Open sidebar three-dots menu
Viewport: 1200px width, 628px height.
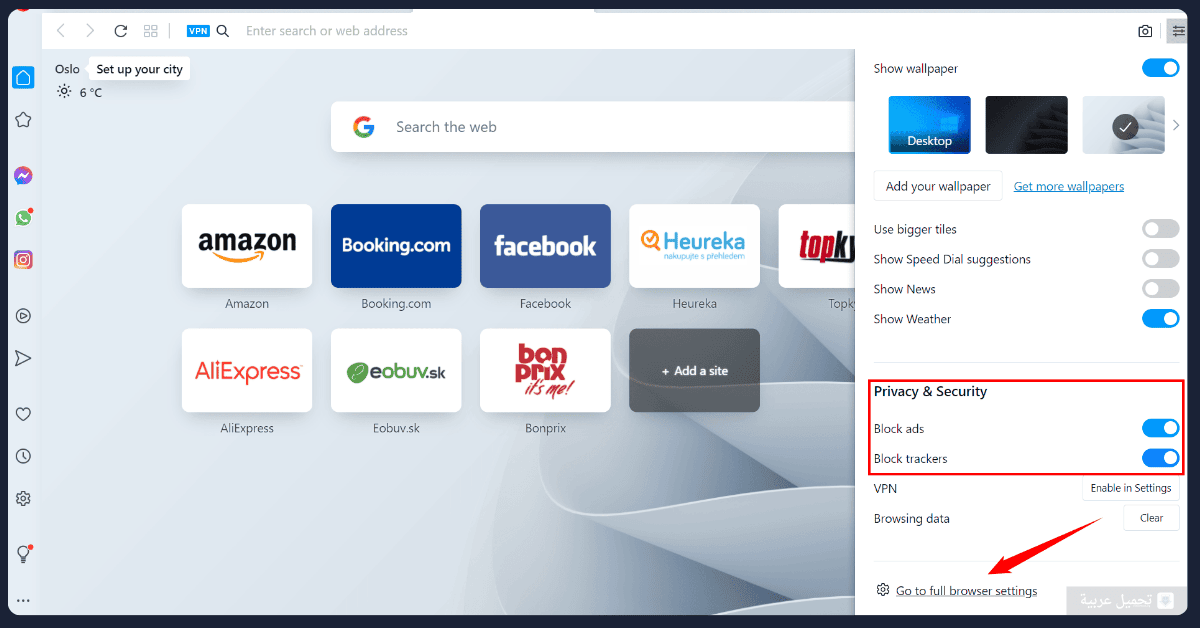[23, 601]
